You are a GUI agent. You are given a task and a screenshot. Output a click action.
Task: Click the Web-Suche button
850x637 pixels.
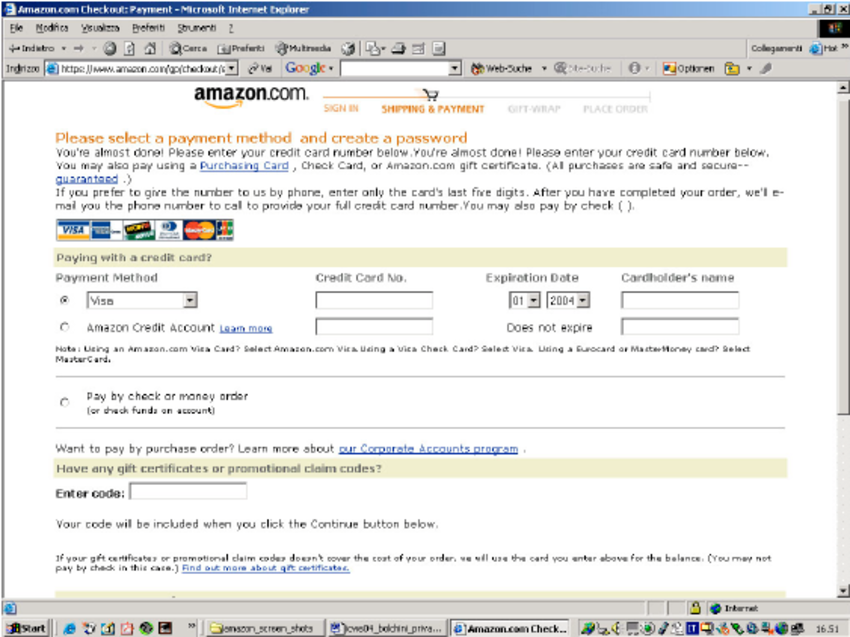(502, 68)
